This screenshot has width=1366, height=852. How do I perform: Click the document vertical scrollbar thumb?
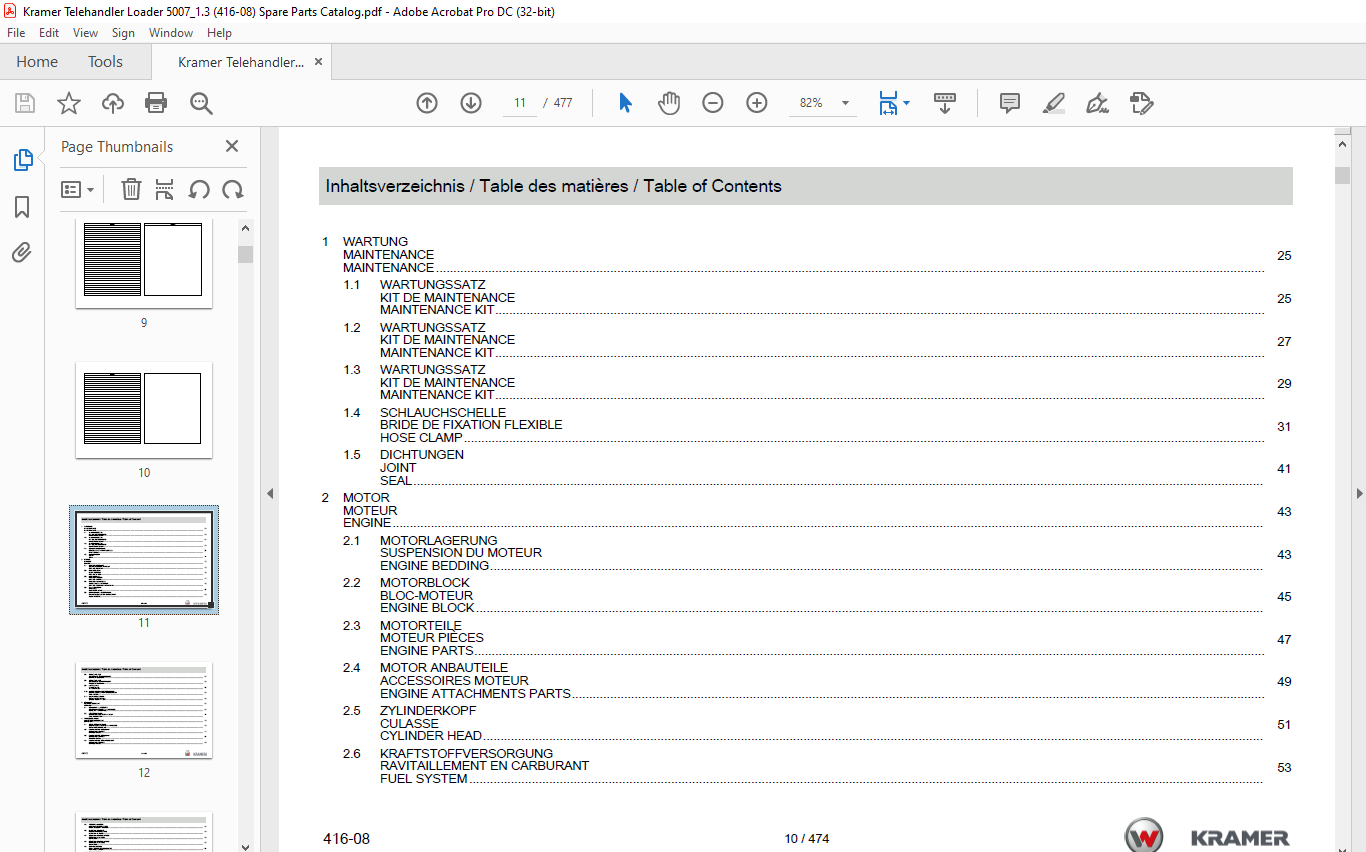pyautogui.click(x=1342, y=176)
